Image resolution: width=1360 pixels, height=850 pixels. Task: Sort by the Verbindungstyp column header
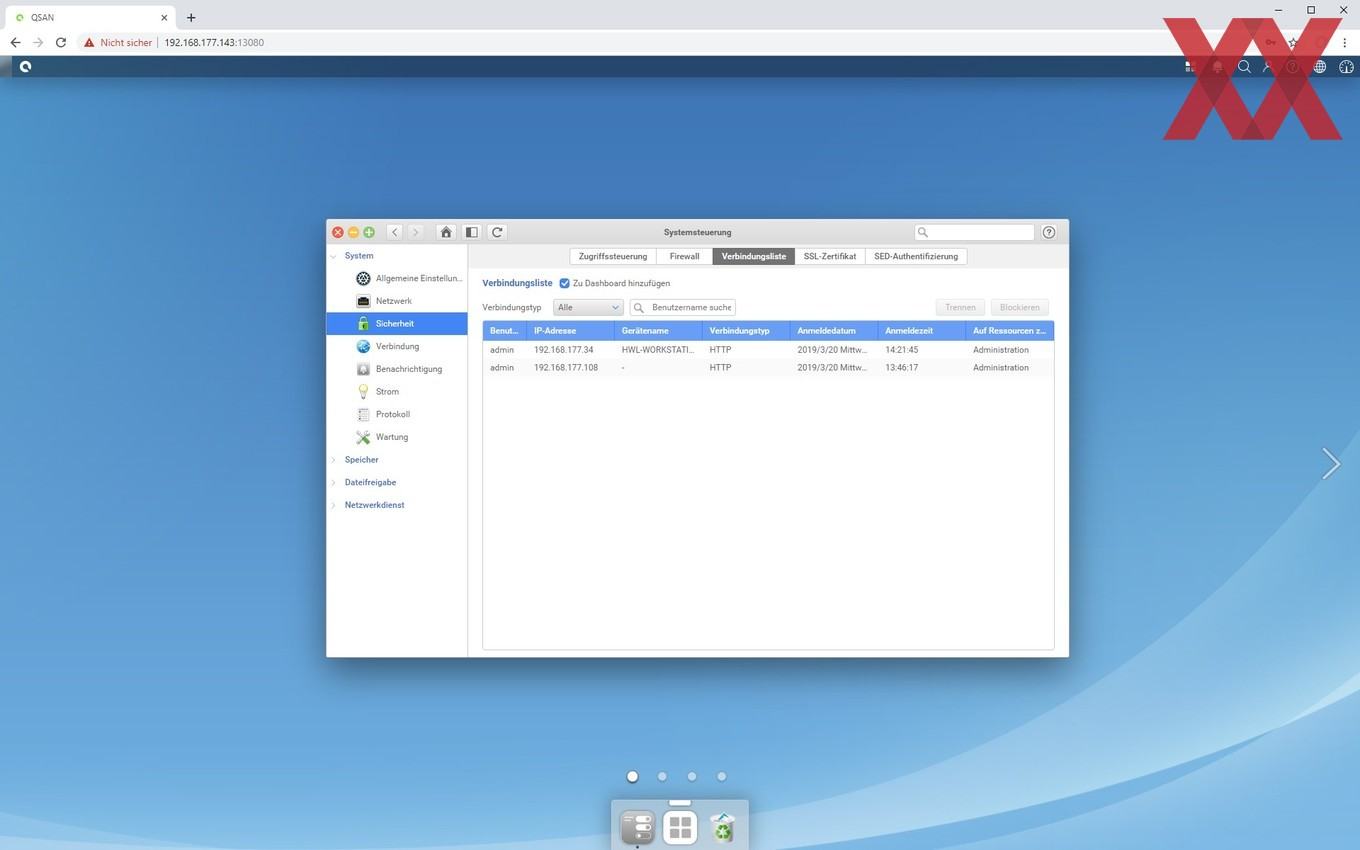click(746, 331)
